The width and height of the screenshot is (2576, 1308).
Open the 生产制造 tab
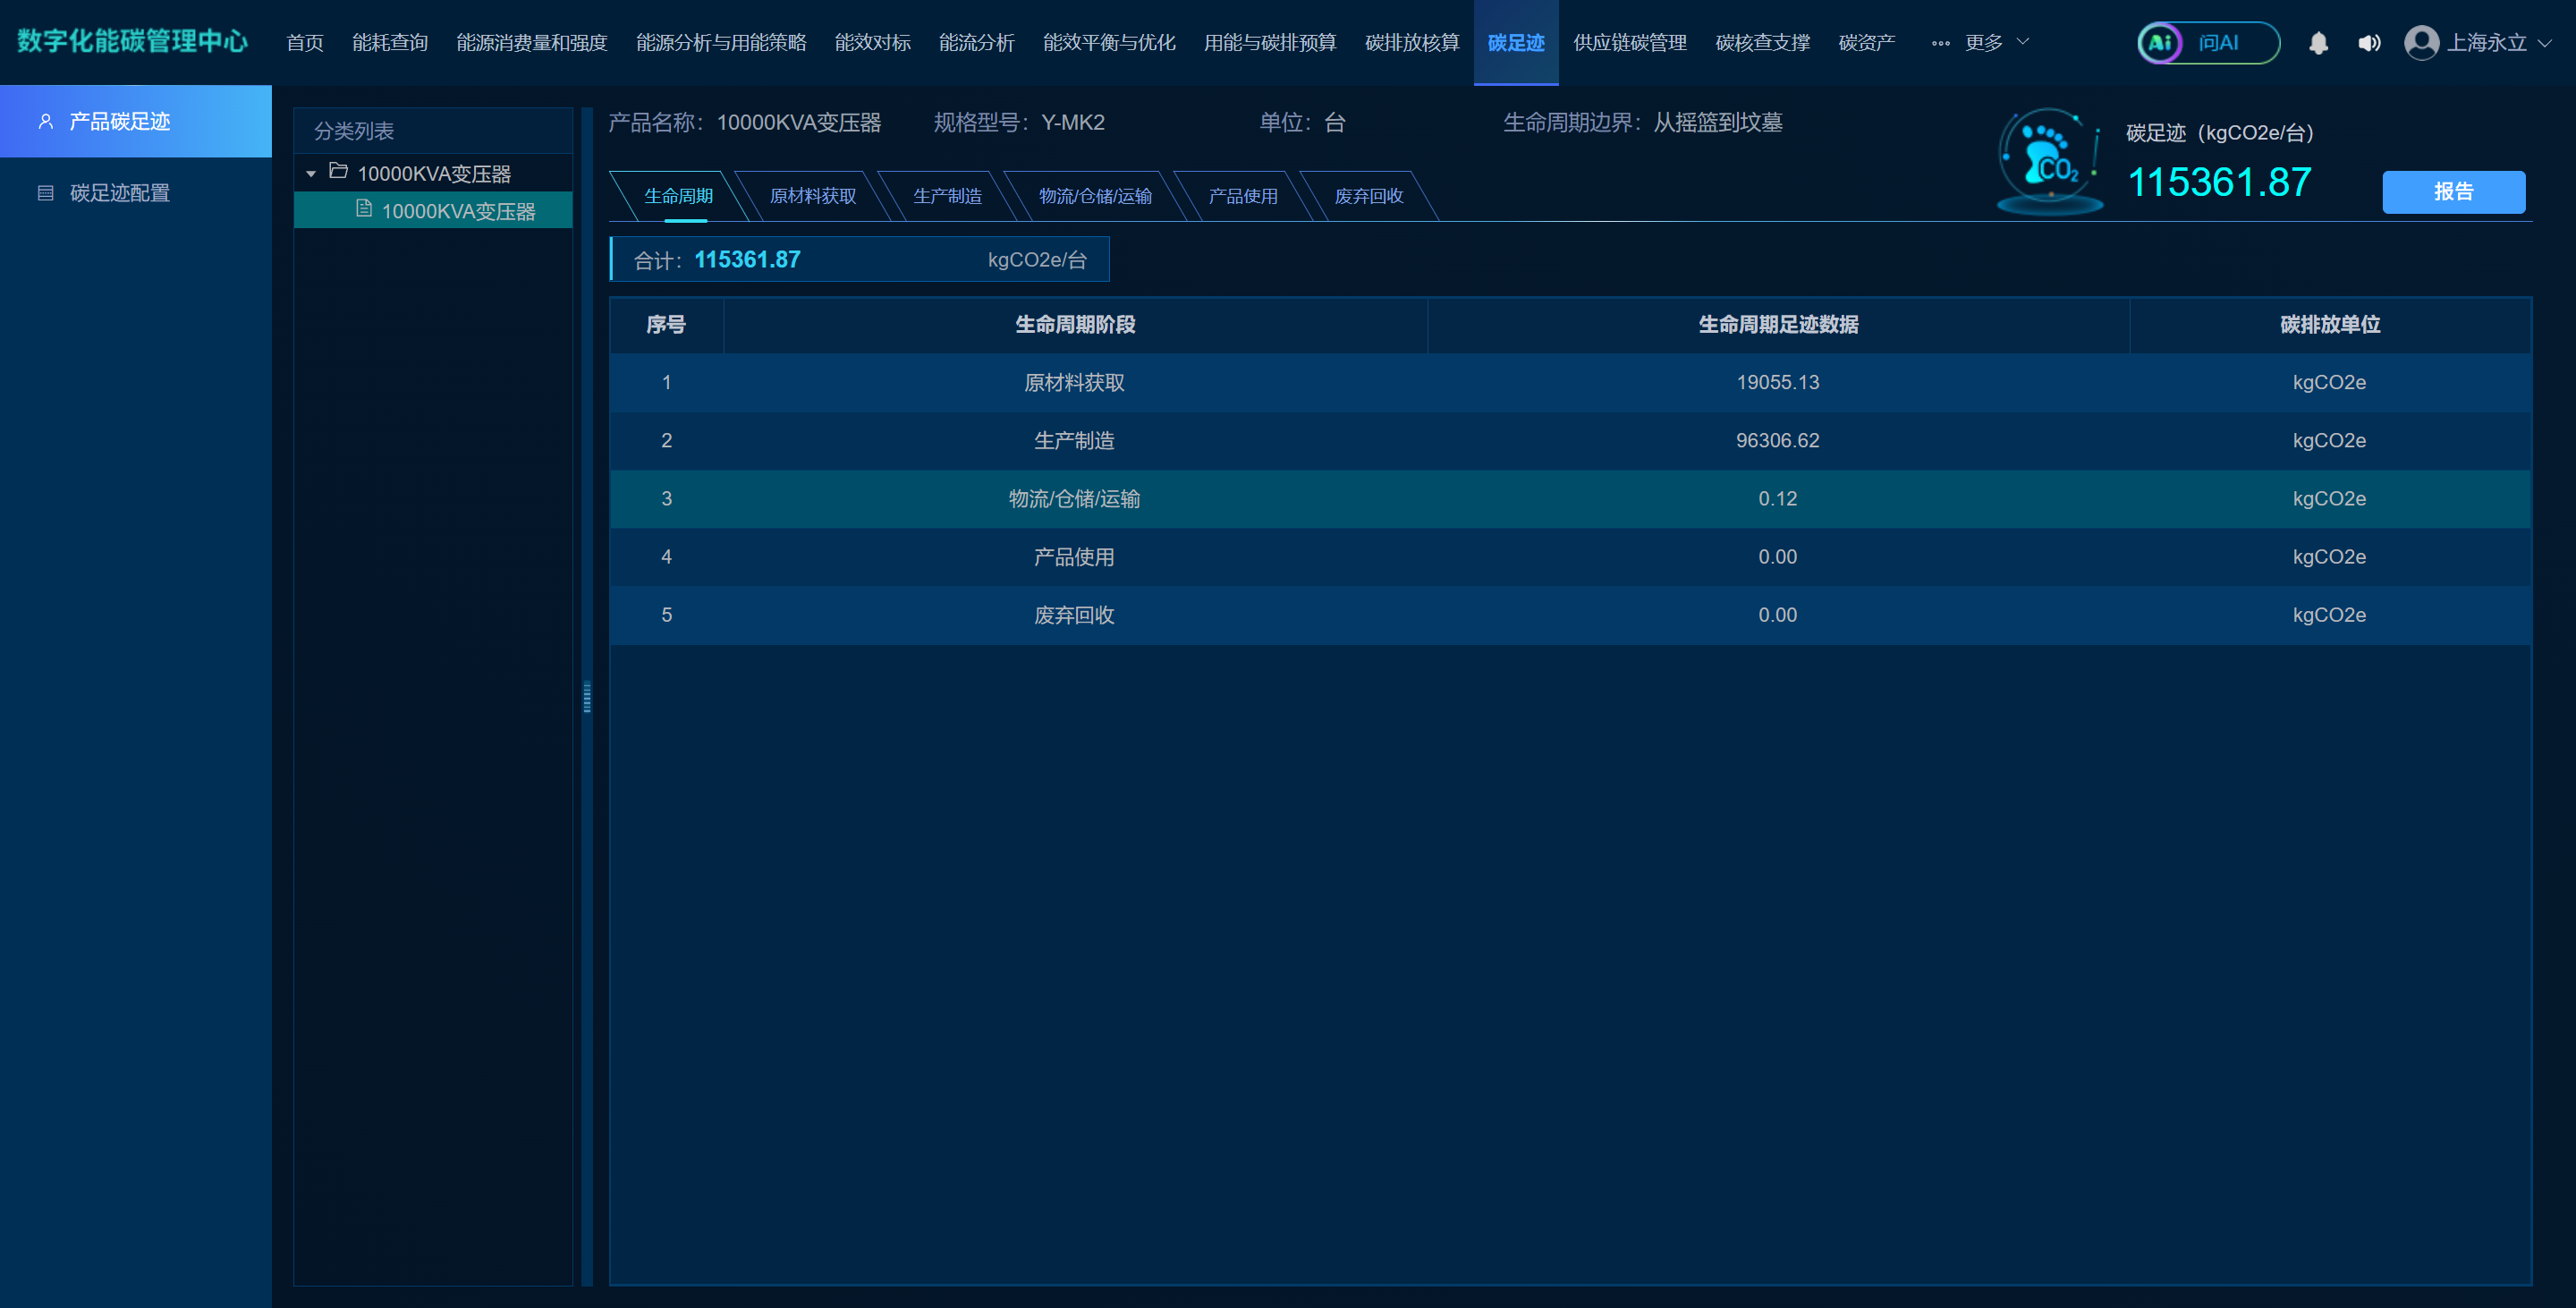tap(947, 196)
